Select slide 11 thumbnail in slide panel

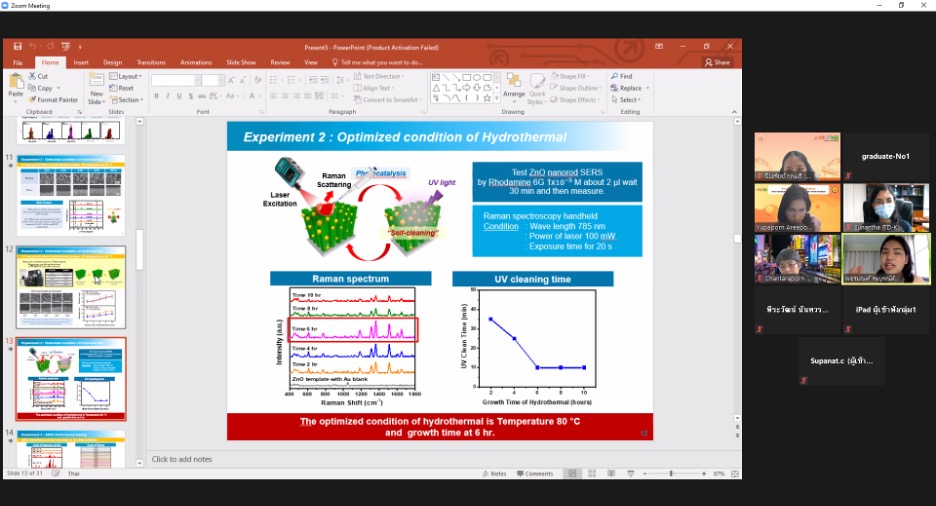point(71,195)
